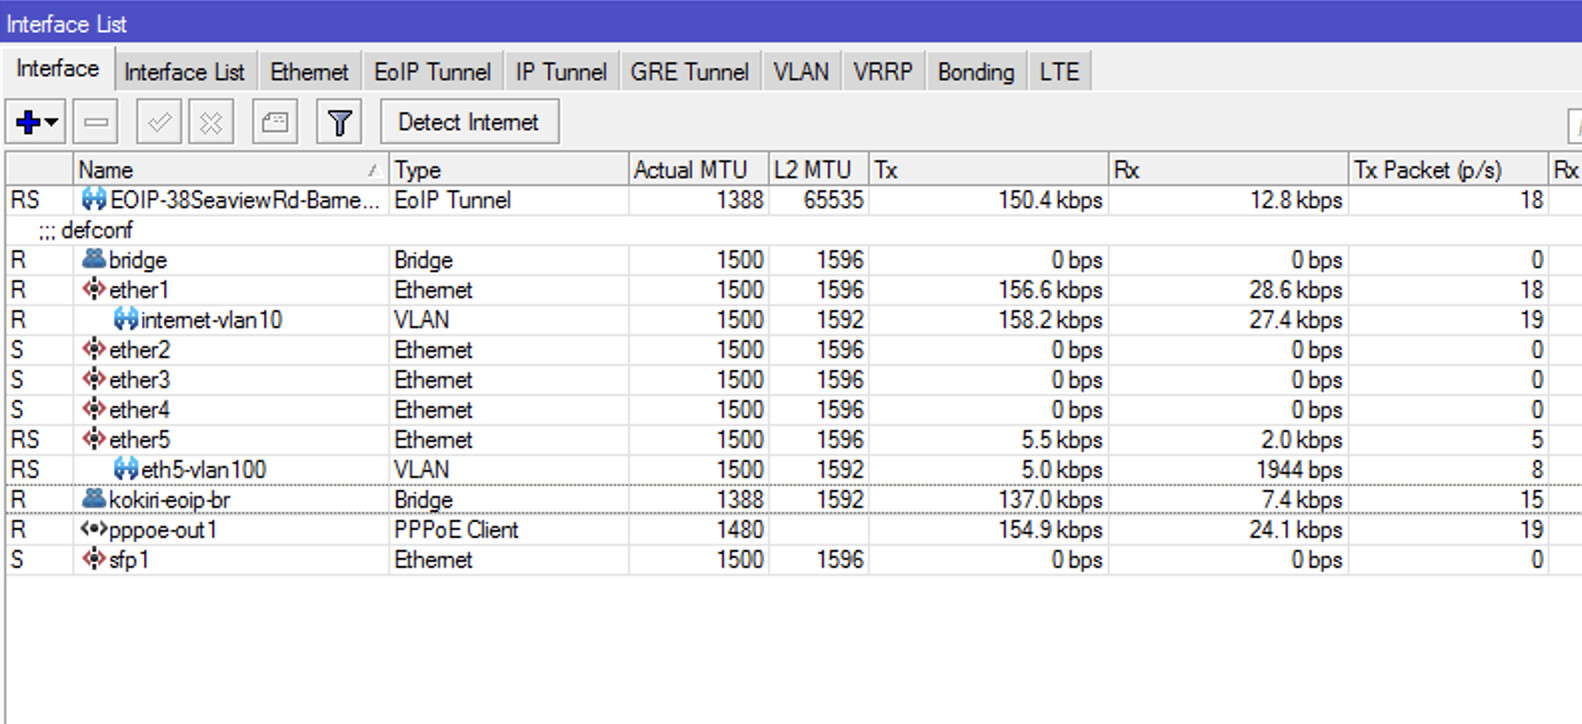Click the eth5-vlan100 VLAN icon
Screen dimensions: 1582x724
pos(126,469)
